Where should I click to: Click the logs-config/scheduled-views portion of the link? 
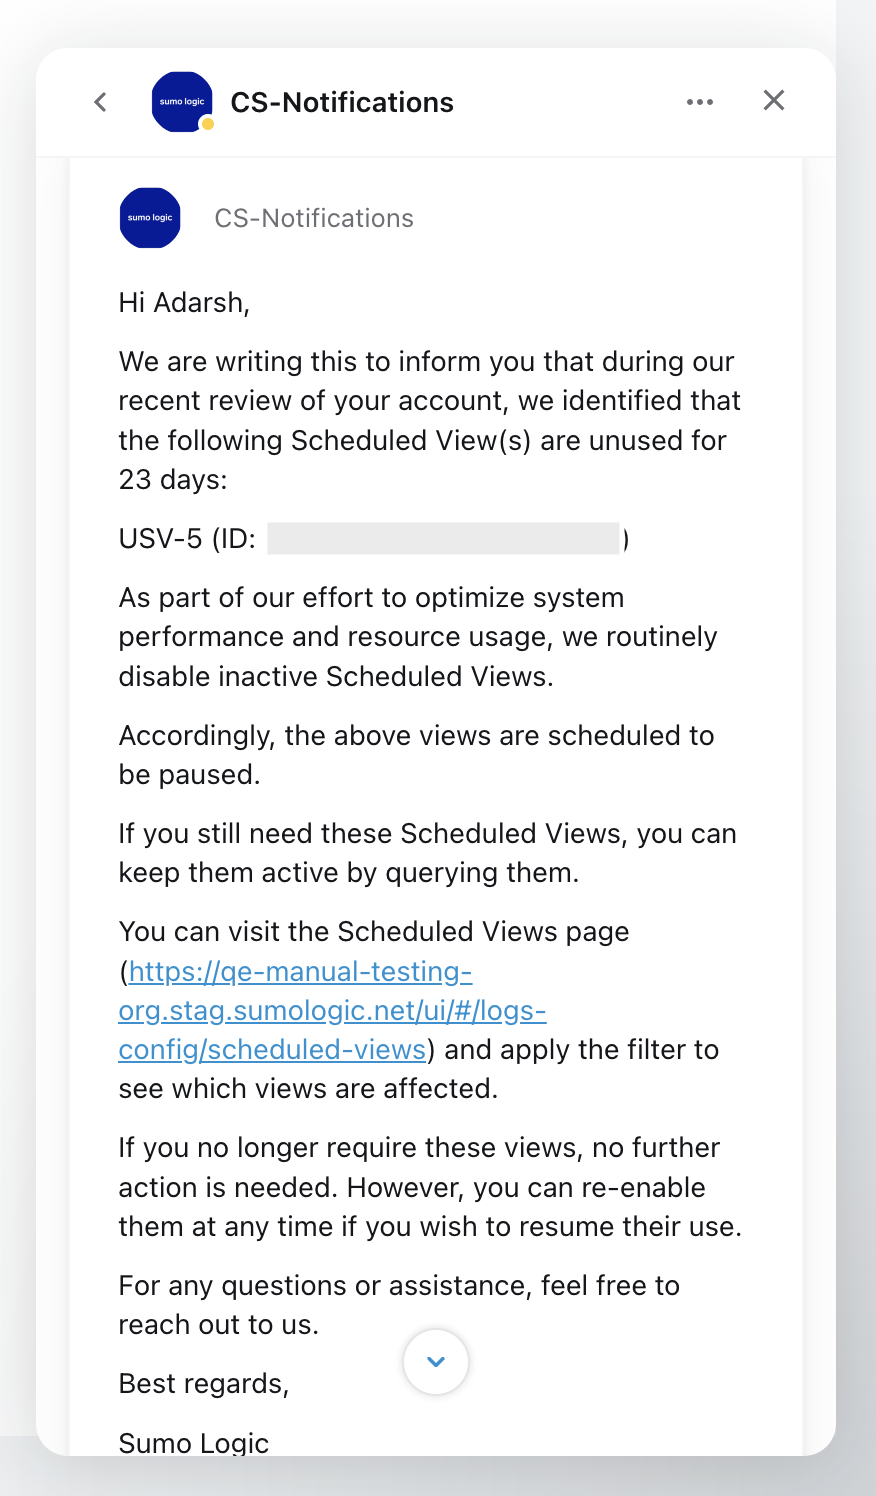[x=268, y=1049]
